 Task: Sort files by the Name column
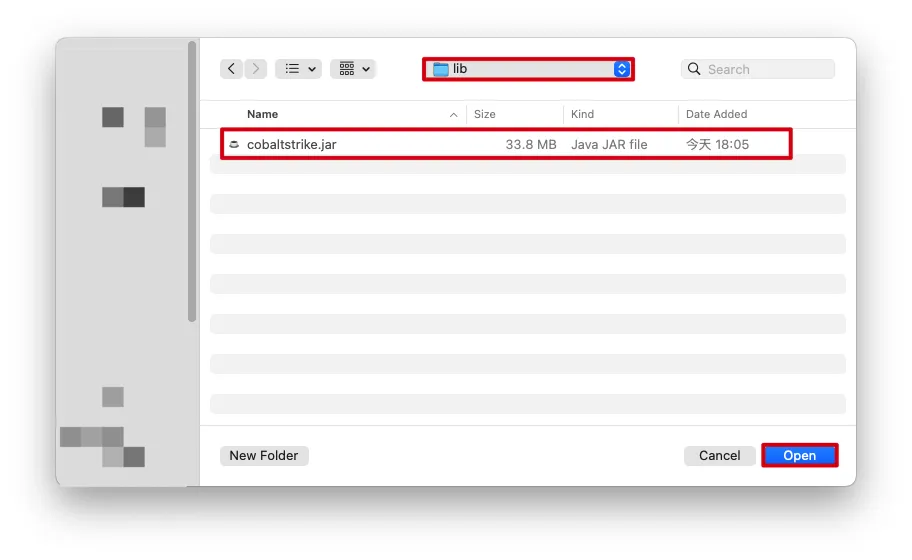[x=263, y=114]
